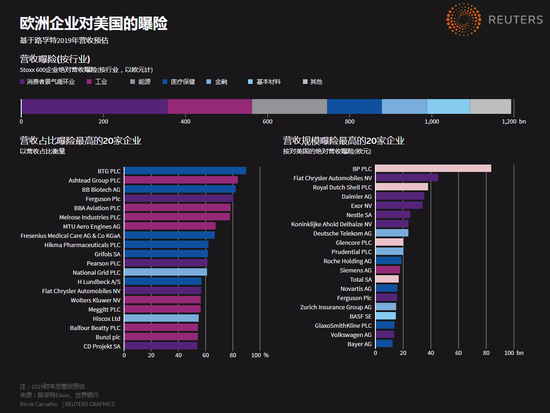Click the Melrose Industries PLC label
Viewport: 550px width, 413px height.
pos(90,217)
